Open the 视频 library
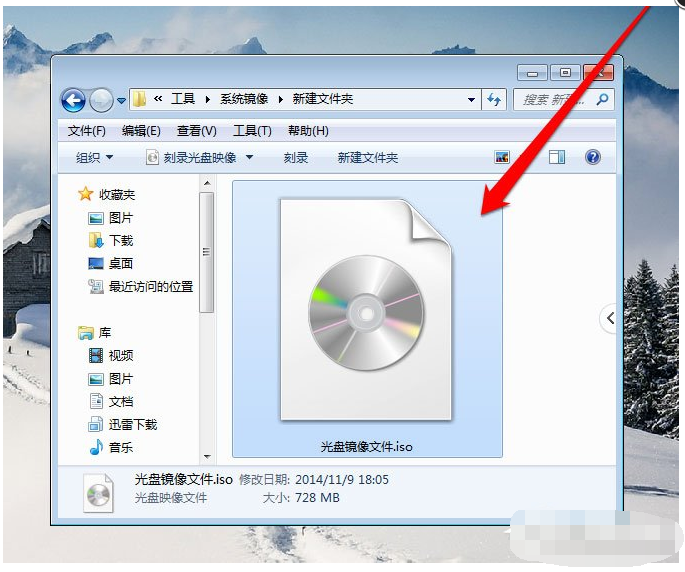Screen dimensions: 685x572 121,355
